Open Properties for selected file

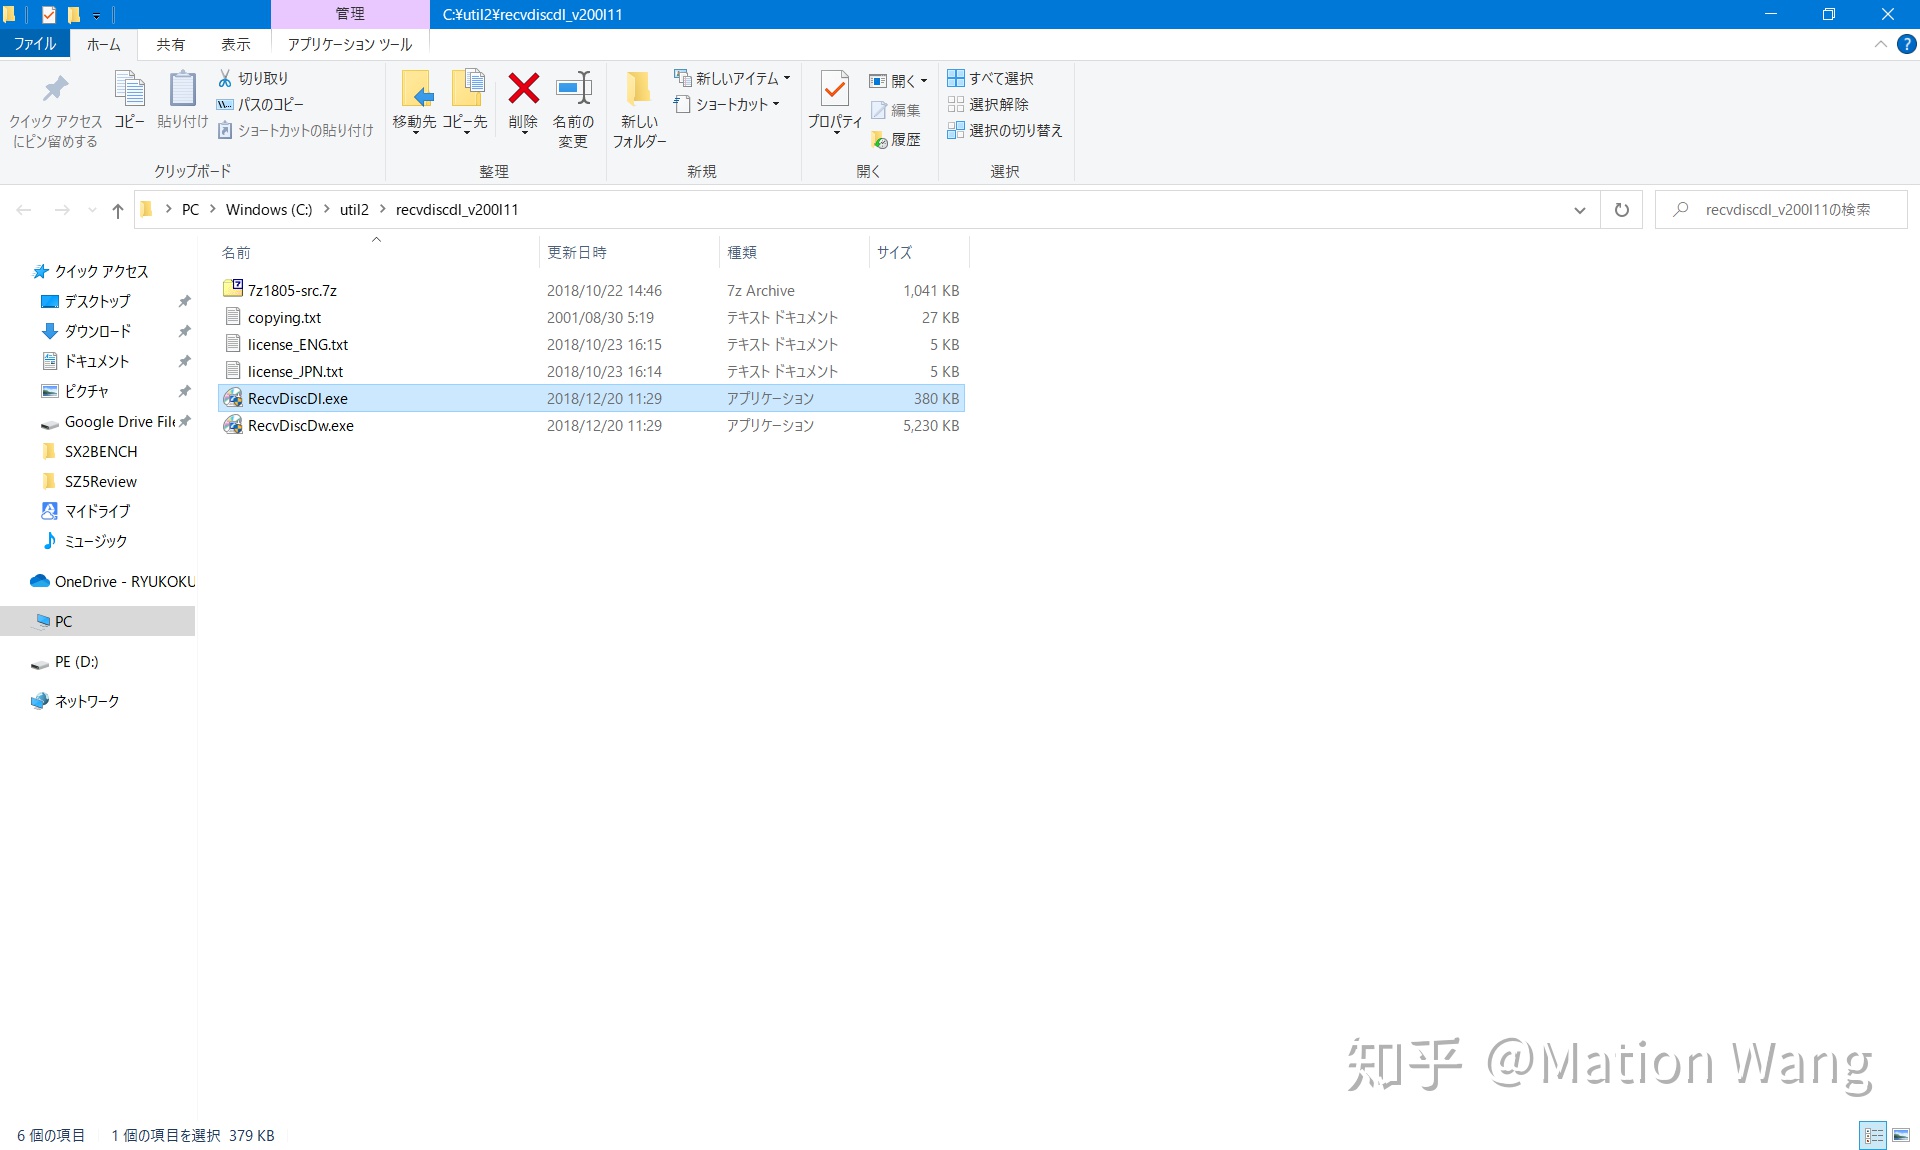click(835, 102)
